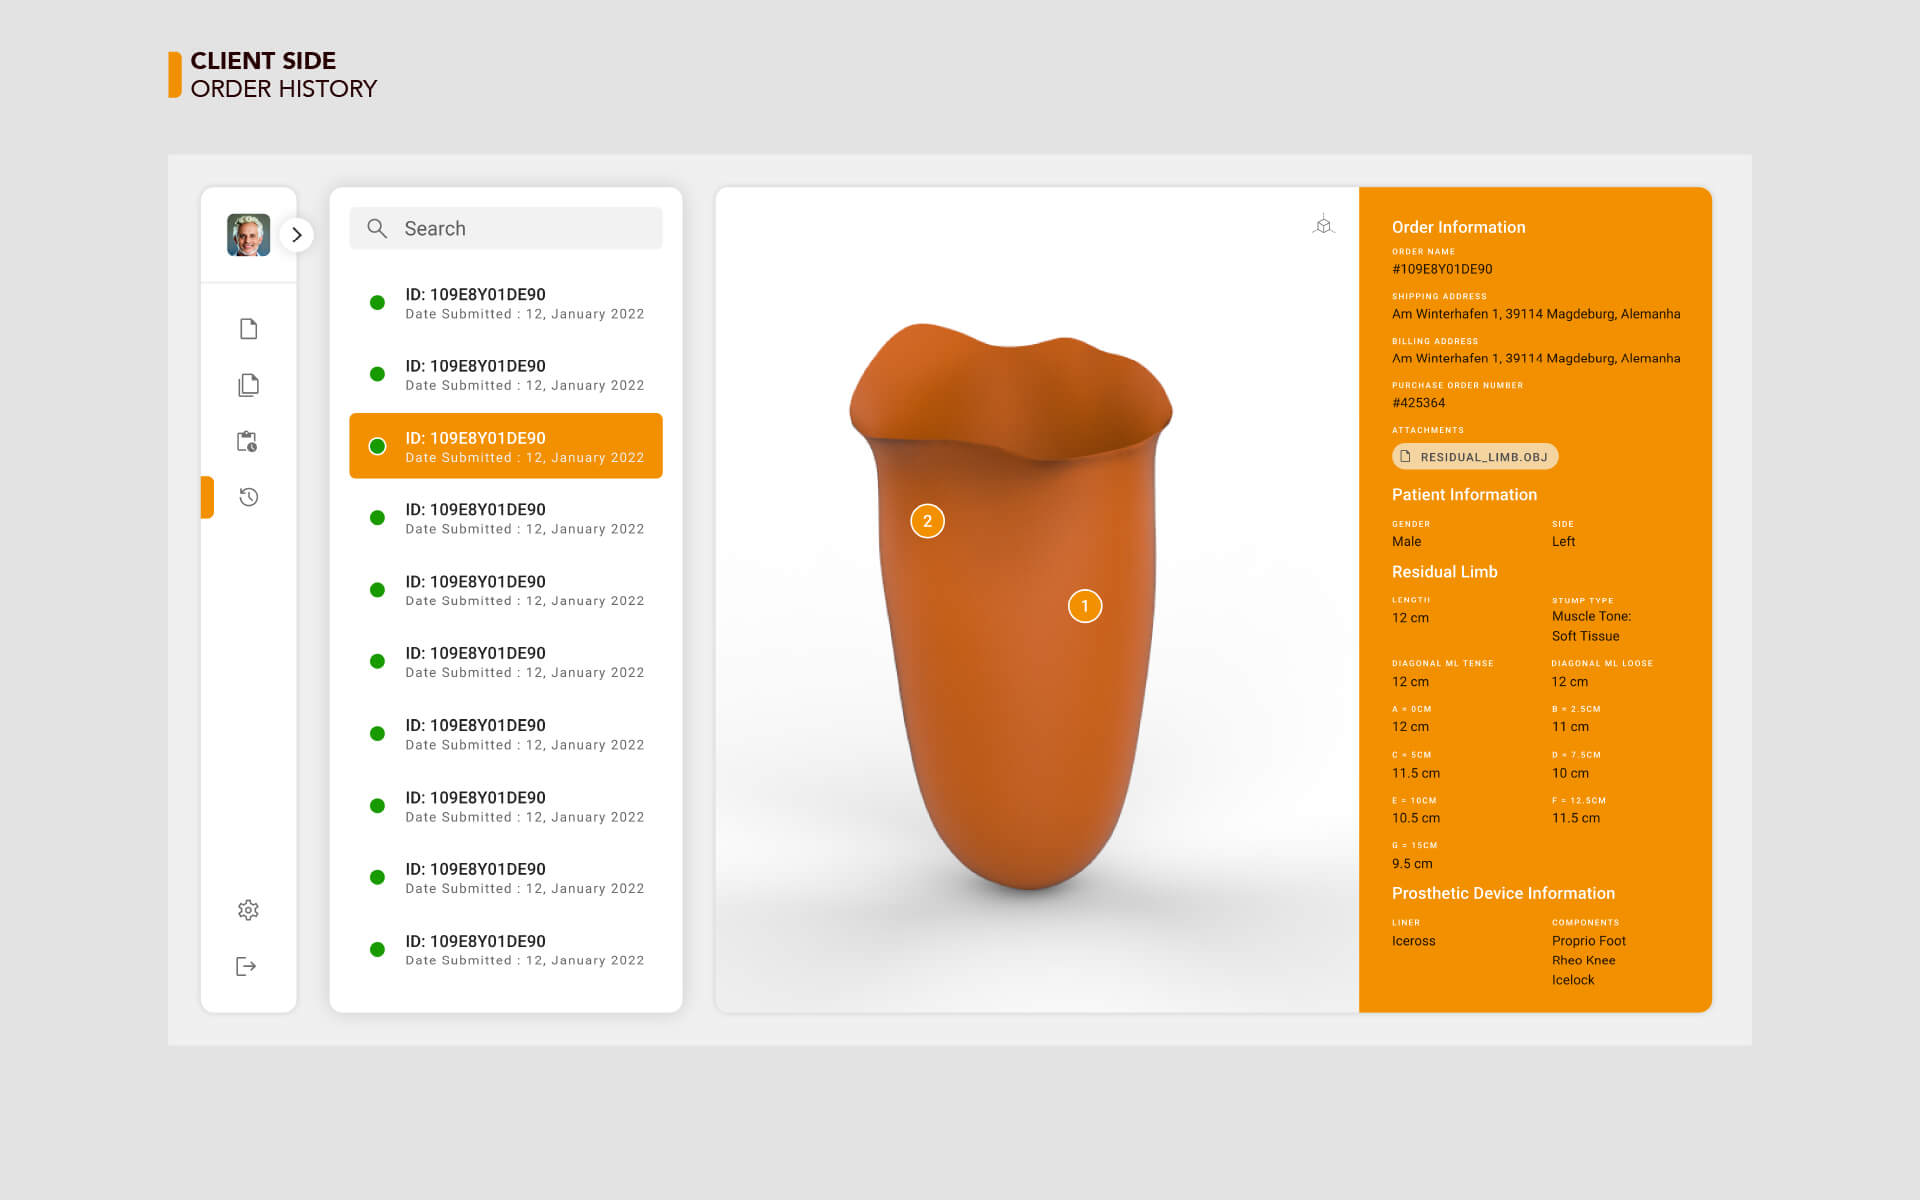Click the Prosthetic Device Information heading
The height and width of the screenshot is (1200, 1920).
pos(1503,894)
